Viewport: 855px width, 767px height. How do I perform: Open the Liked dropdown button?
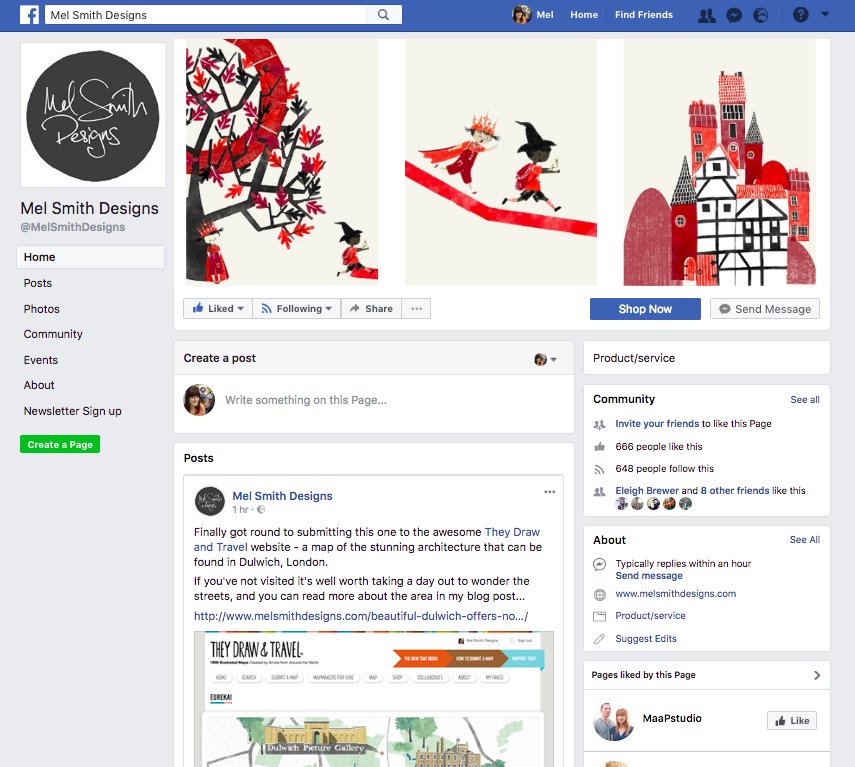pos(218,309)
